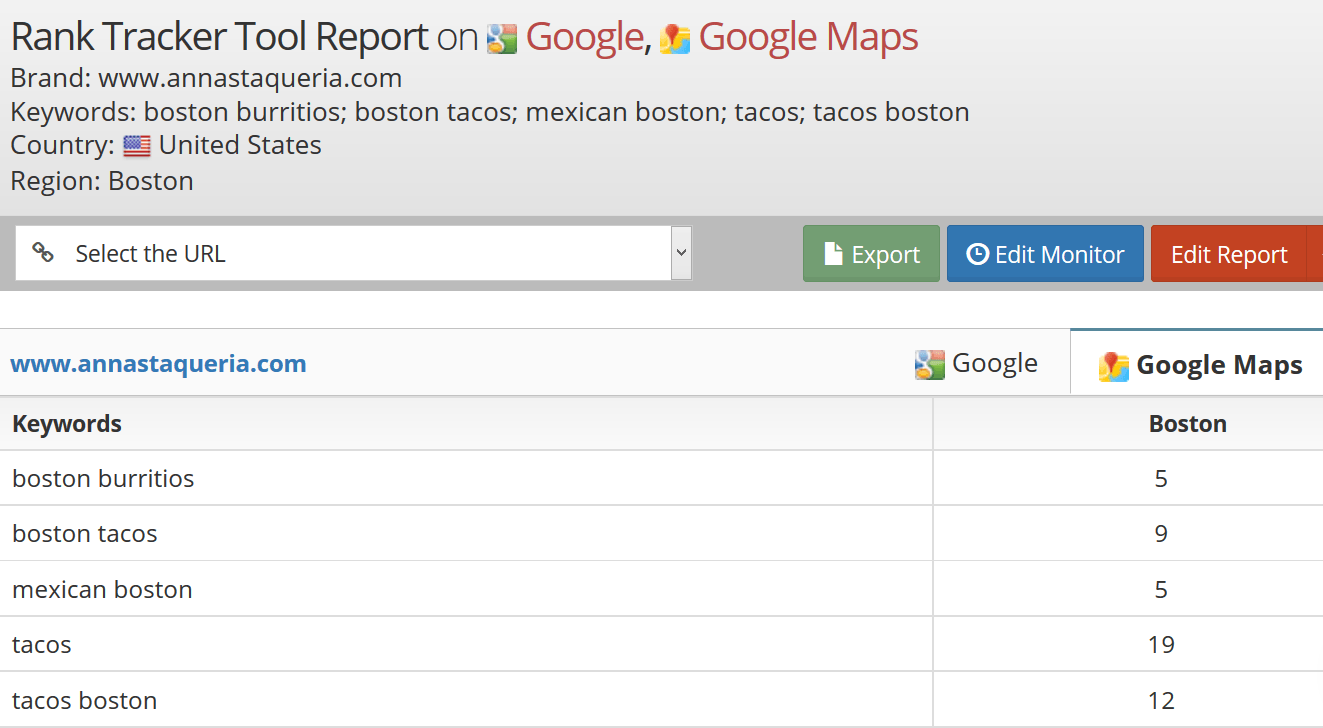The image size is (1323, 728).
Task: Click the Google Maps icon in the report title
Action: 675,39
